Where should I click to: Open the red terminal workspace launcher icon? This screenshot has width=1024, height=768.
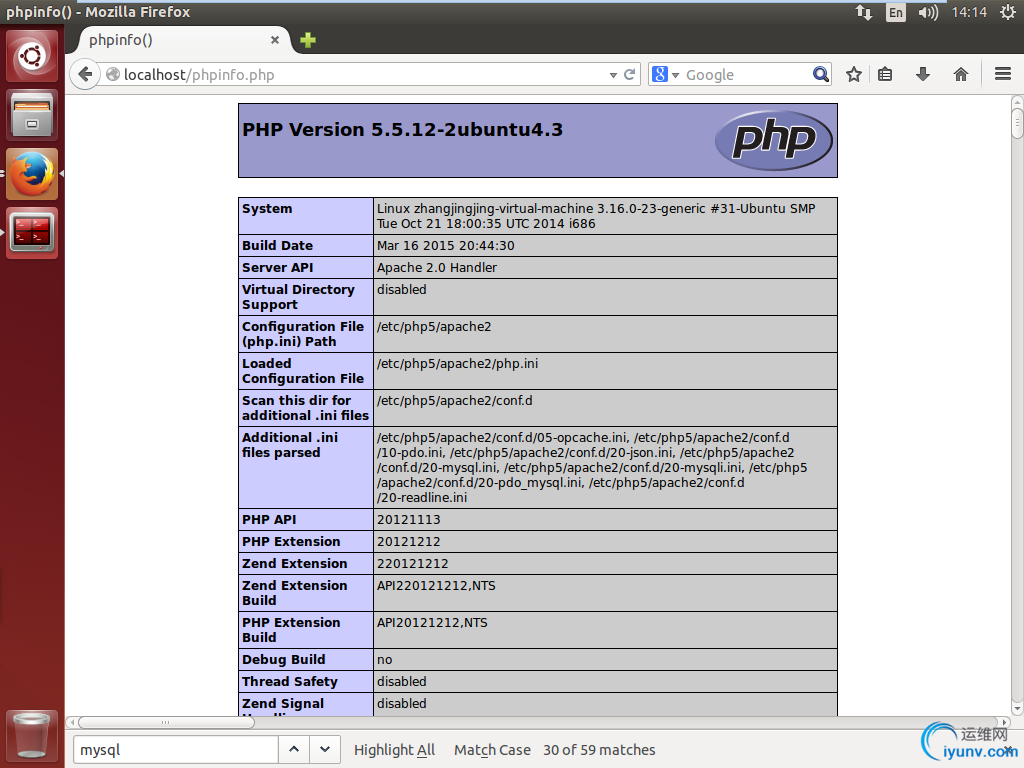pyautogui.click(x=32, y=233)
